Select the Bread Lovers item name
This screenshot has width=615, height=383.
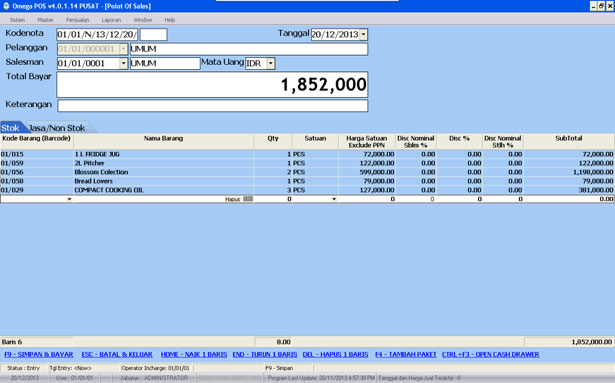click(x=93, y=181)
